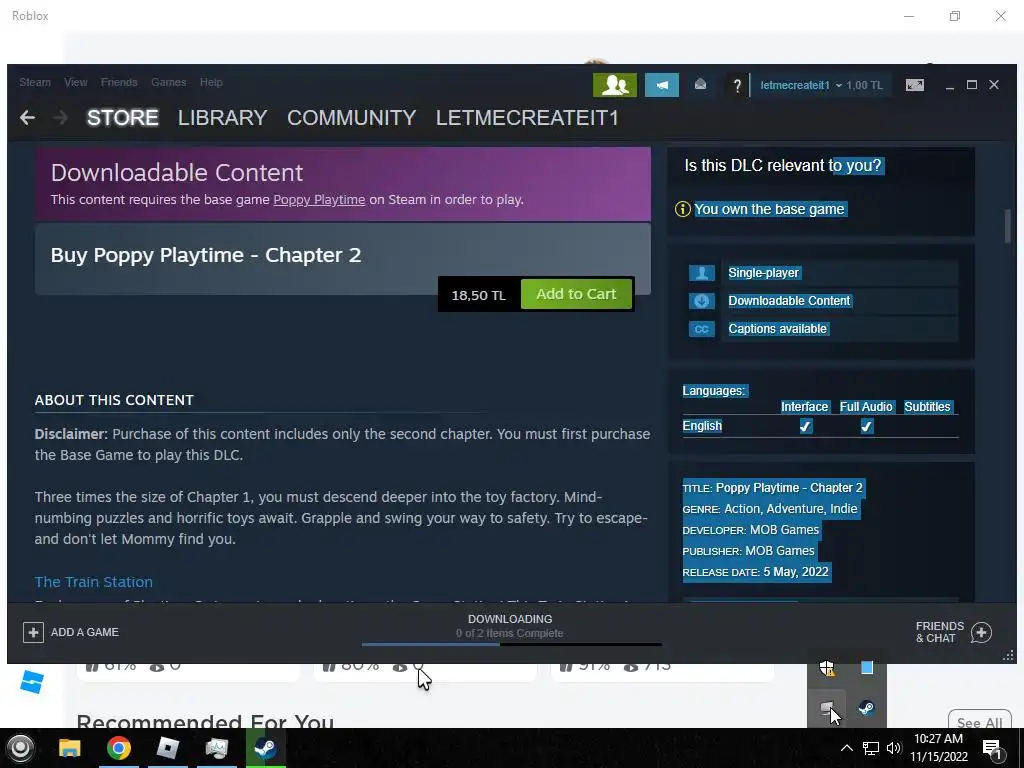This screenshot has width=1024, height=768.
Task: Click the 5 May, 2022 release date
Action: click(796, 572)
